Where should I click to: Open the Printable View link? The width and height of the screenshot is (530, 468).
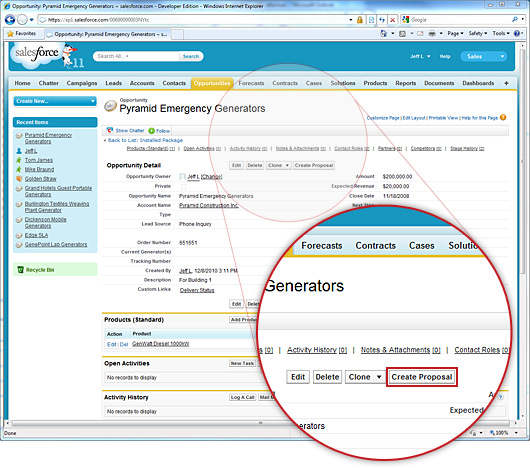pyautogui.click(x=443, y=118)
